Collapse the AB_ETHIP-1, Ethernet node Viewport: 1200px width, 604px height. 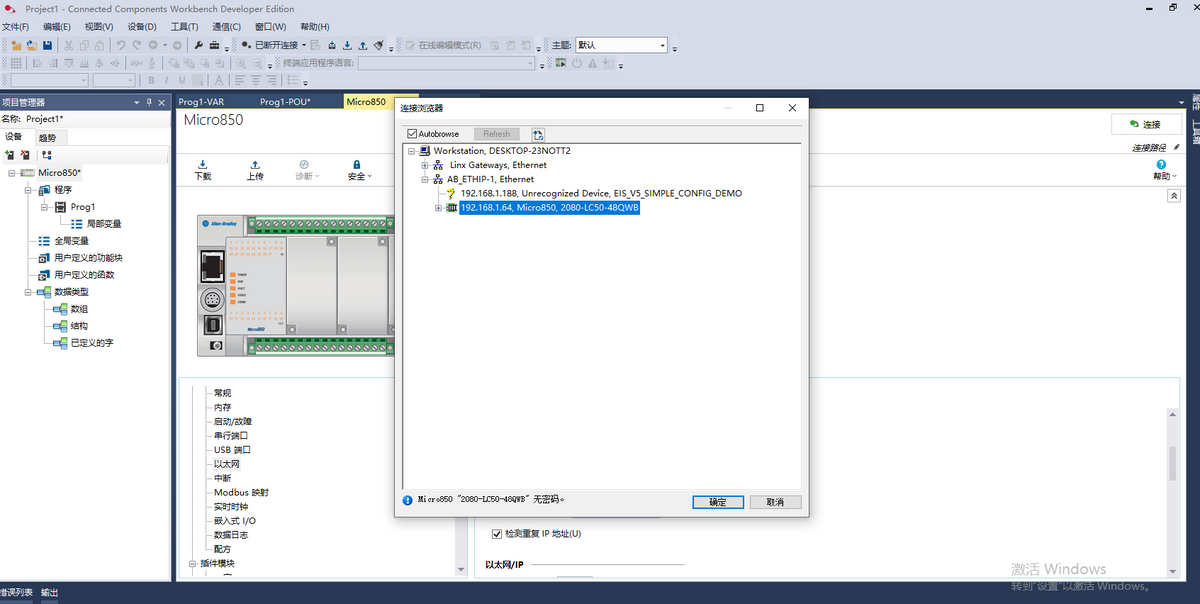[425, 179]
